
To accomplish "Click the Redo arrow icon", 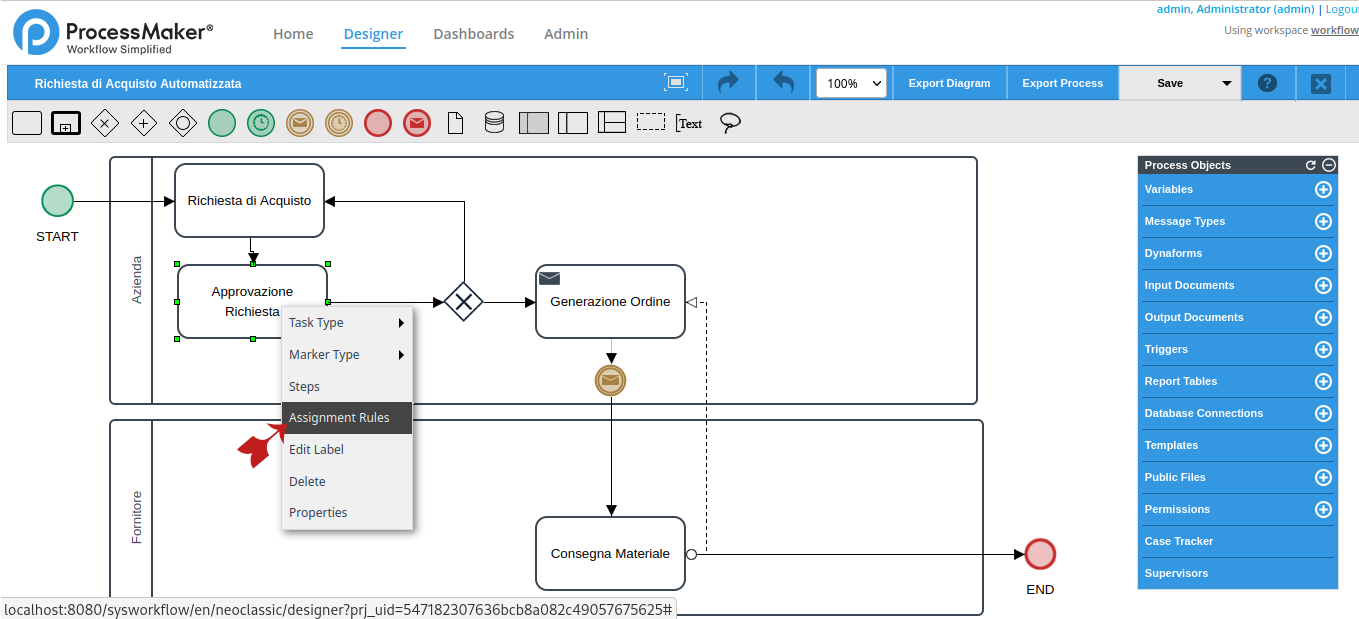I will point(729,82).
